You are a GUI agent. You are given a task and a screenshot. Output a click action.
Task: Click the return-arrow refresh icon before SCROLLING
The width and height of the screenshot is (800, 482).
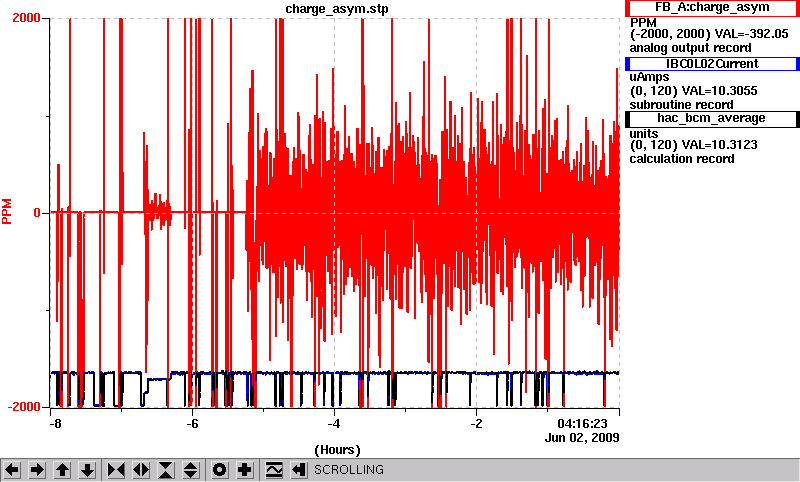(299, 470)
